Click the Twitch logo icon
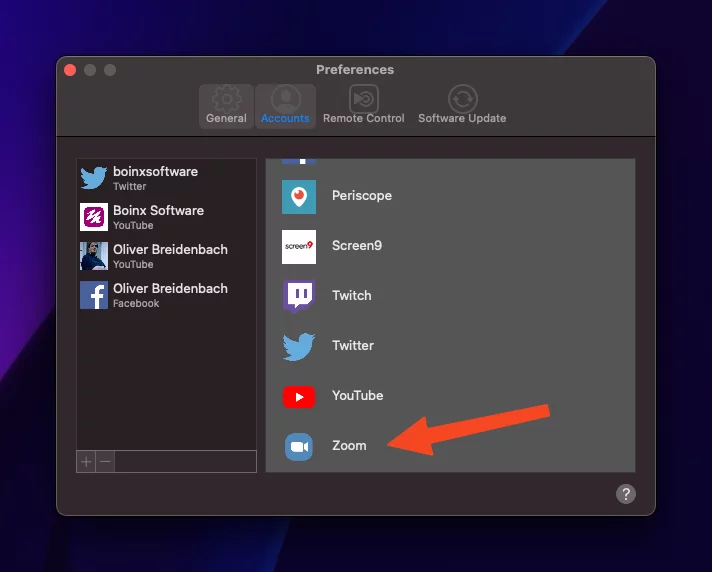Screen dimensions: 712x572 299,296
